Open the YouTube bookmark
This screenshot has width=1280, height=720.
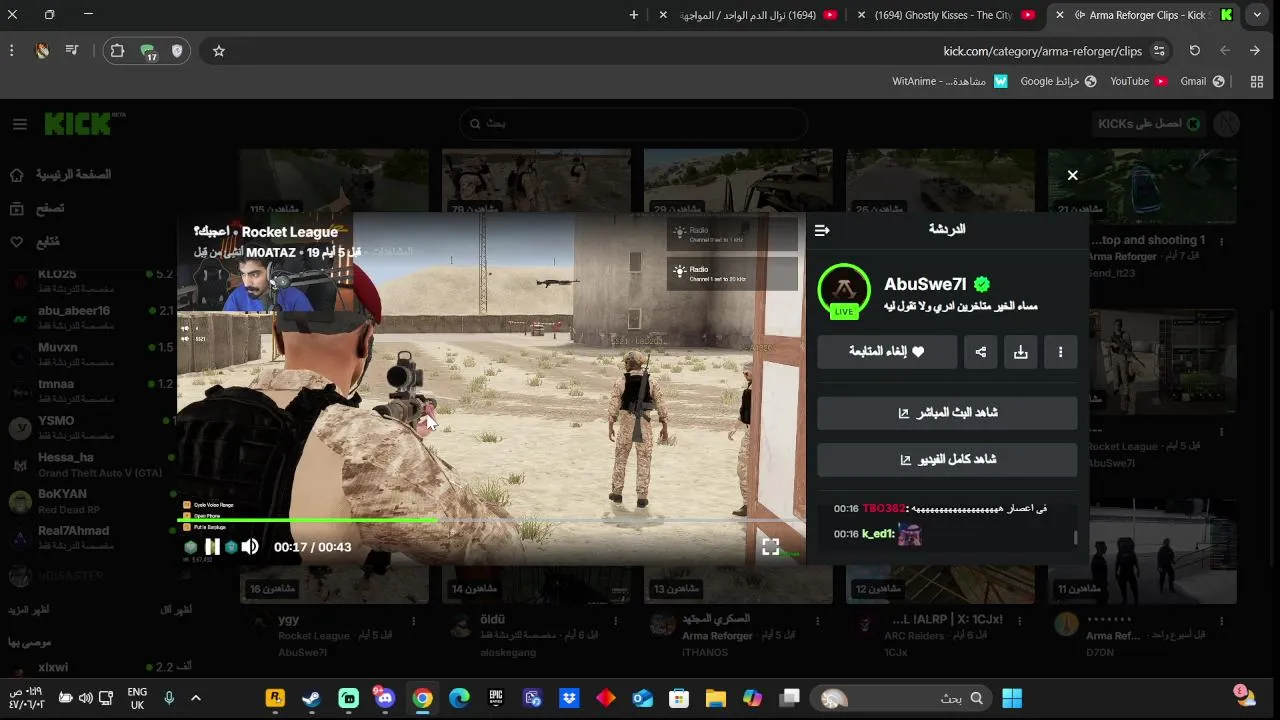1138,82
